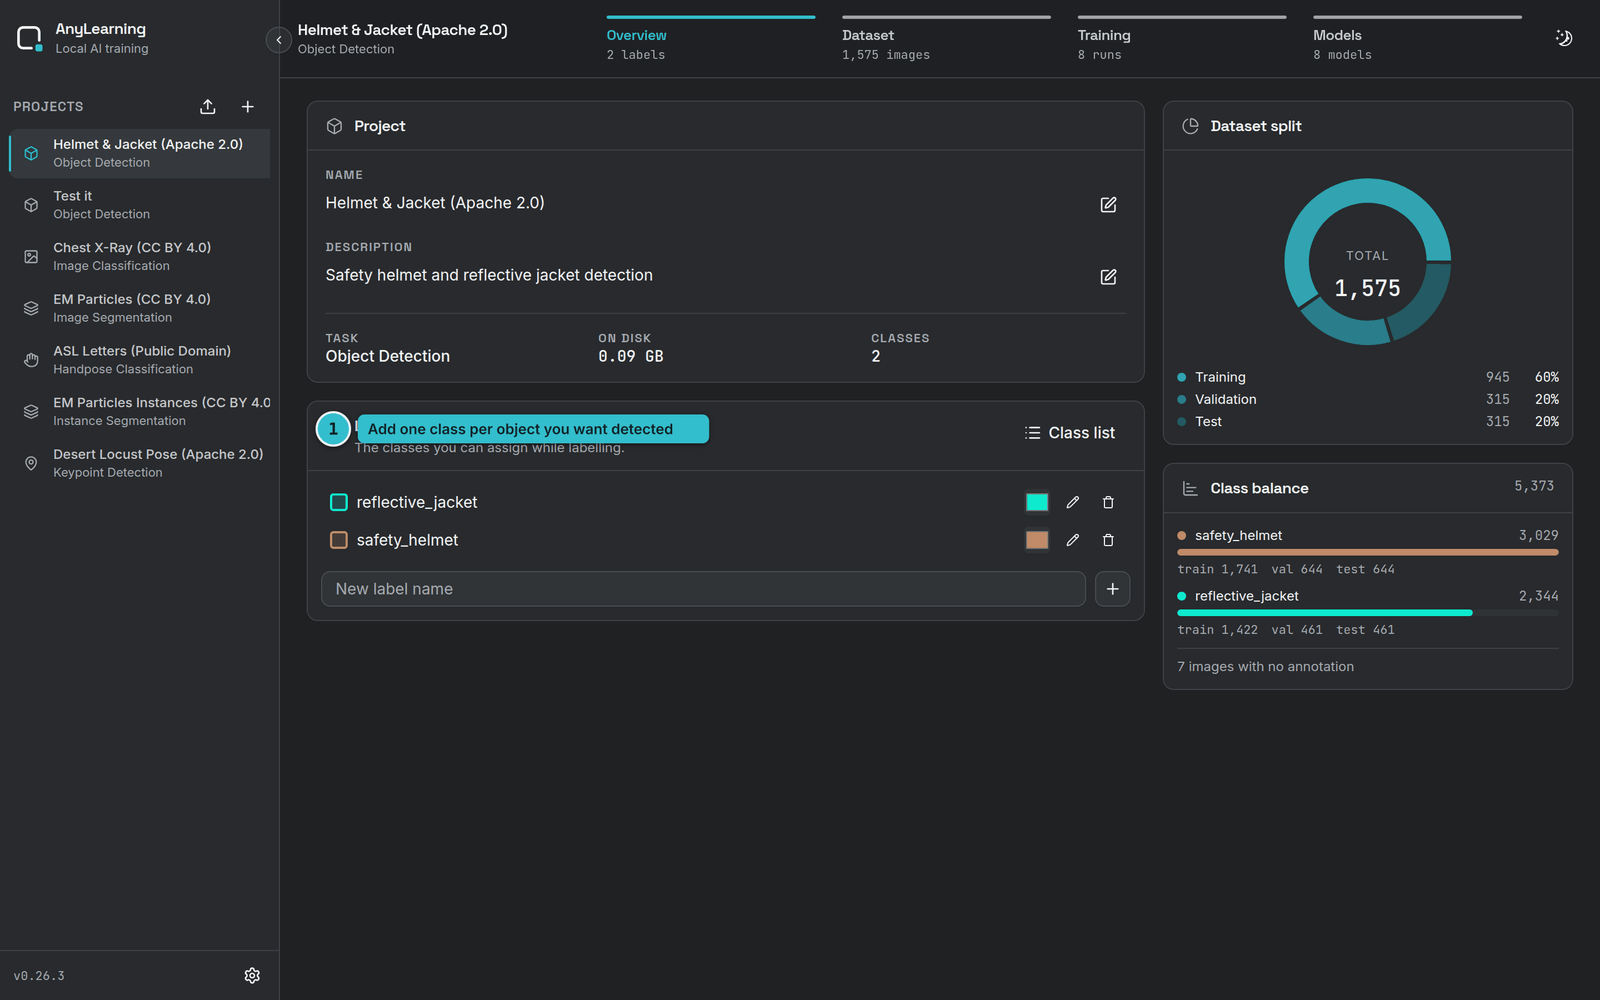Screen dimensions: 1600x1000
Task: Switch to the Dataset tab
Action: [x=946, y=40]
